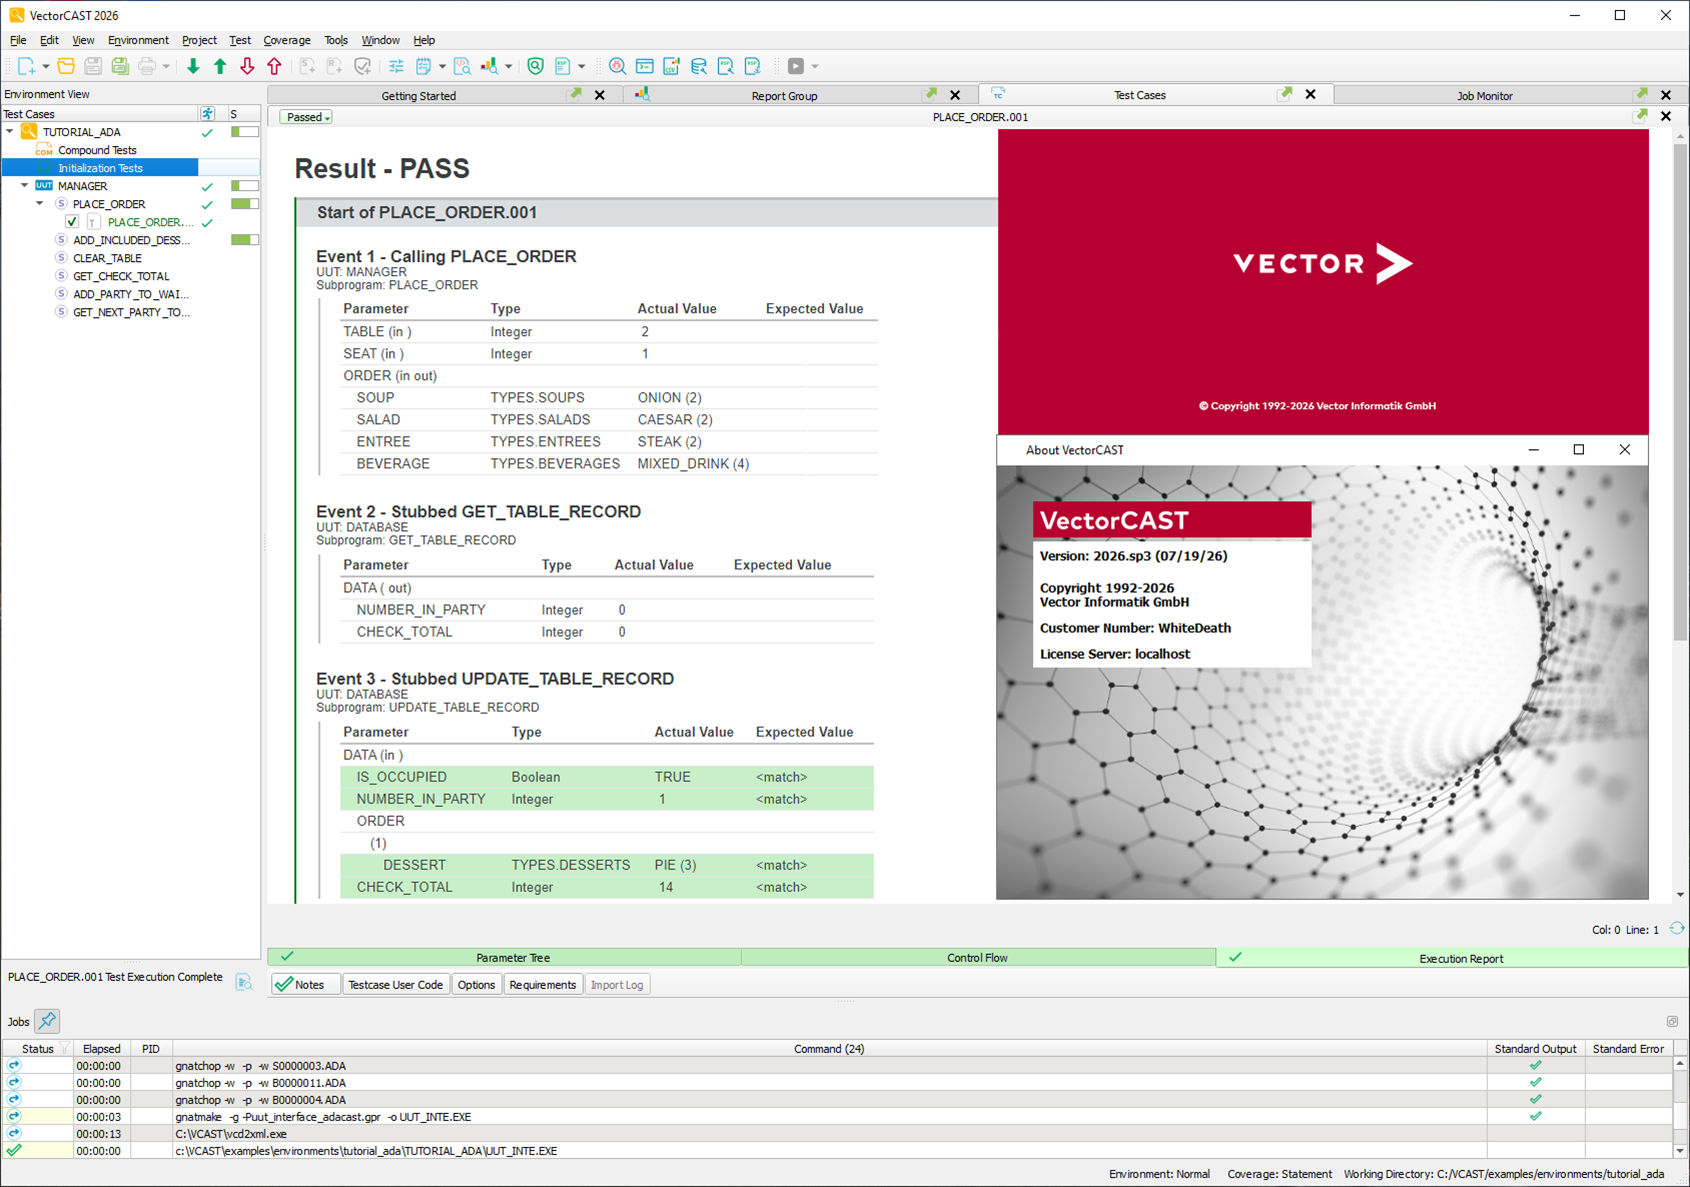
Task: Click the red outlined up arrow icon
Action: 274,66
